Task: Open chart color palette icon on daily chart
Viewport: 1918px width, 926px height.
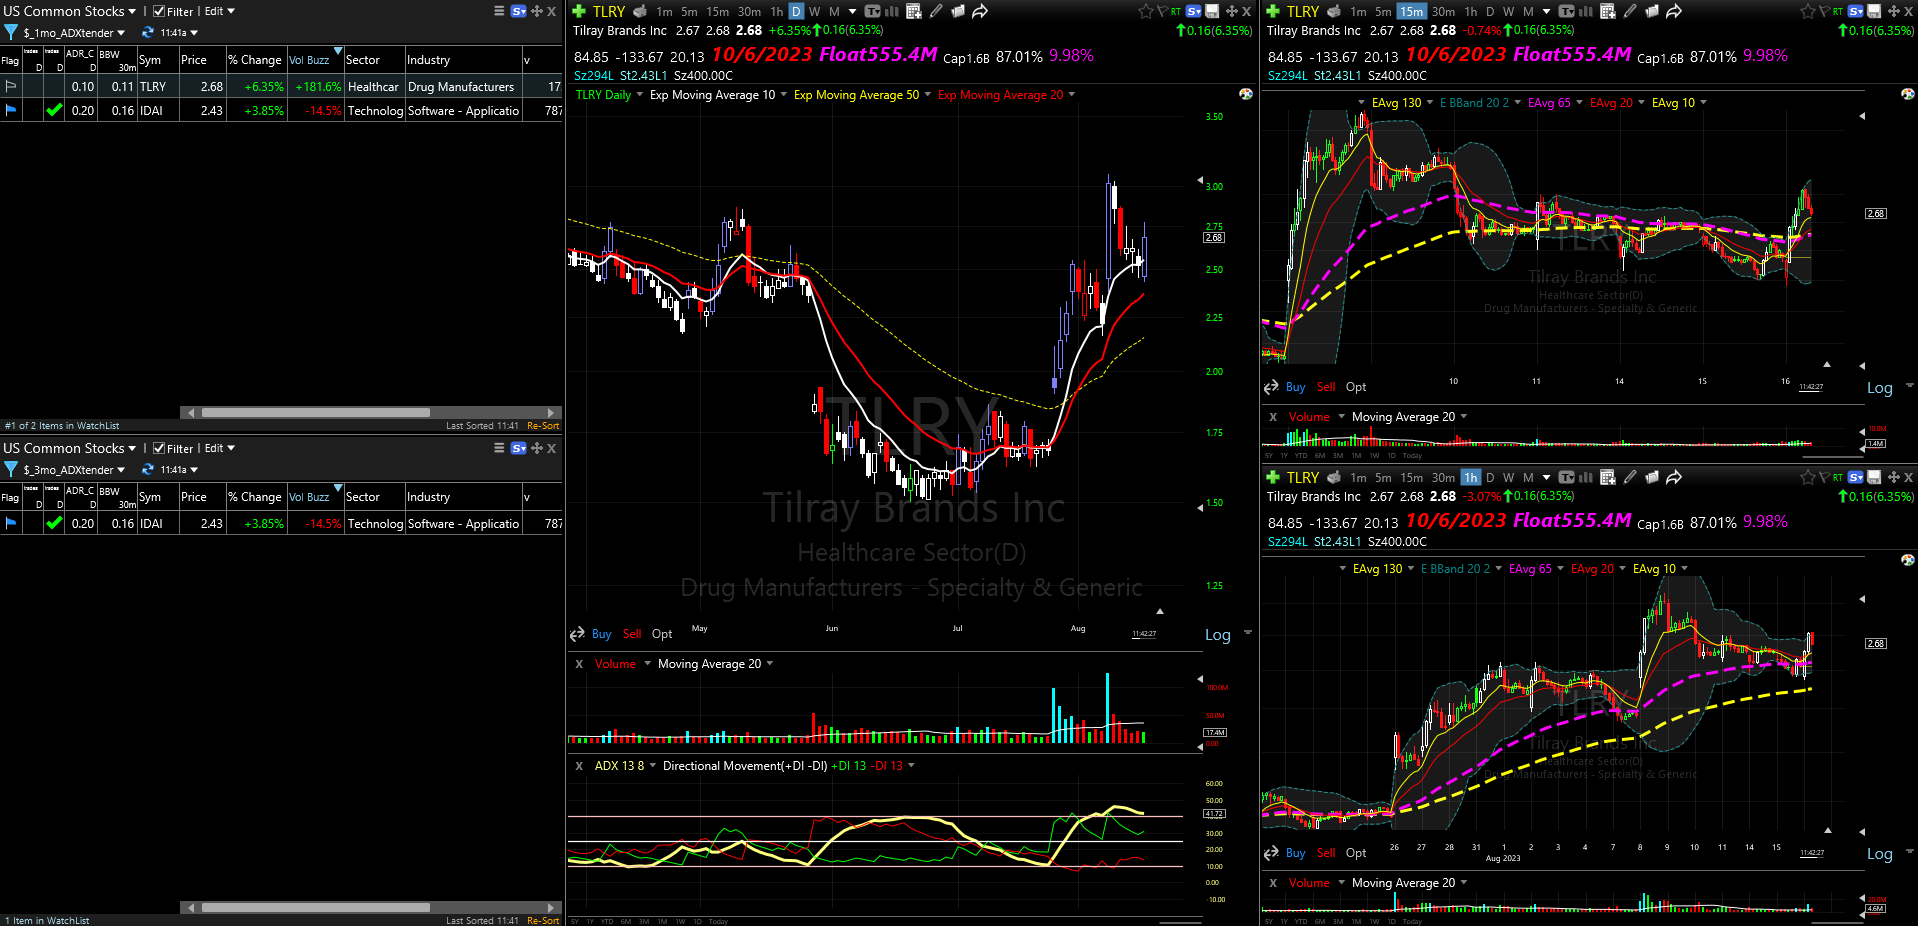Action: click(1245, 94)
